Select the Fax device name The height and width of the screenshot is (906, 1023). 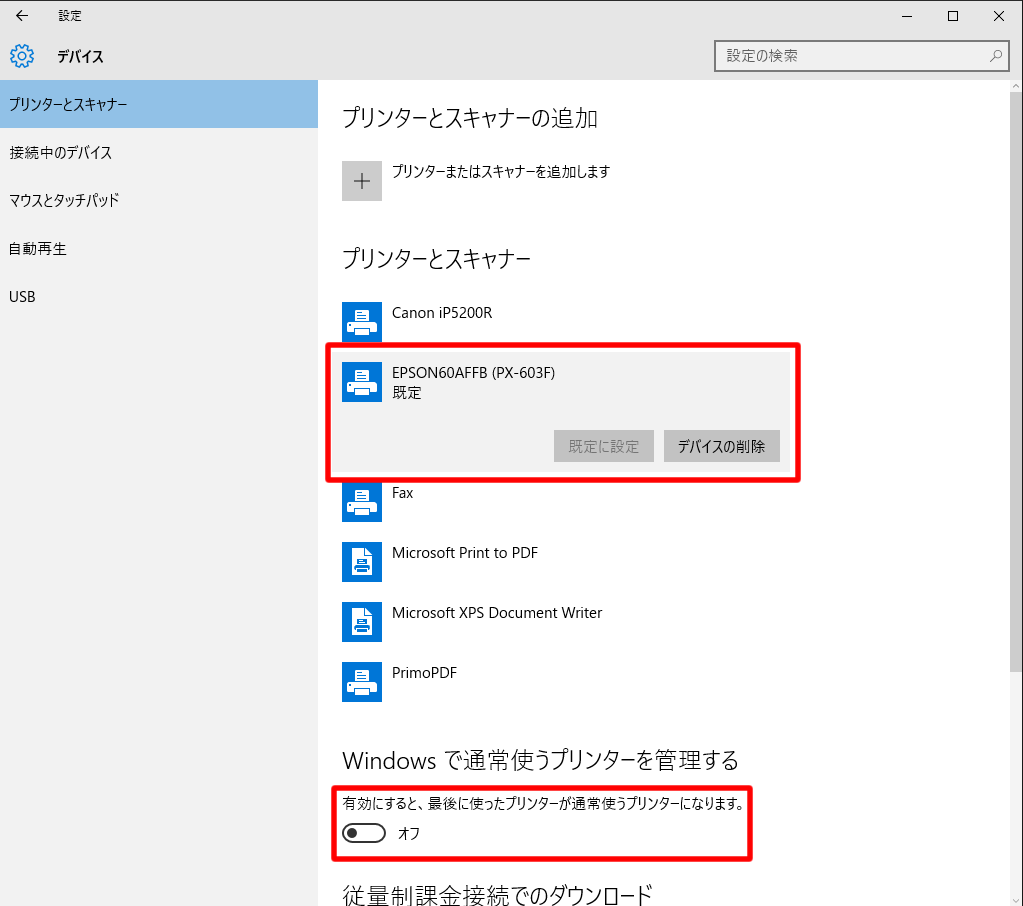[x=402, y=493]
